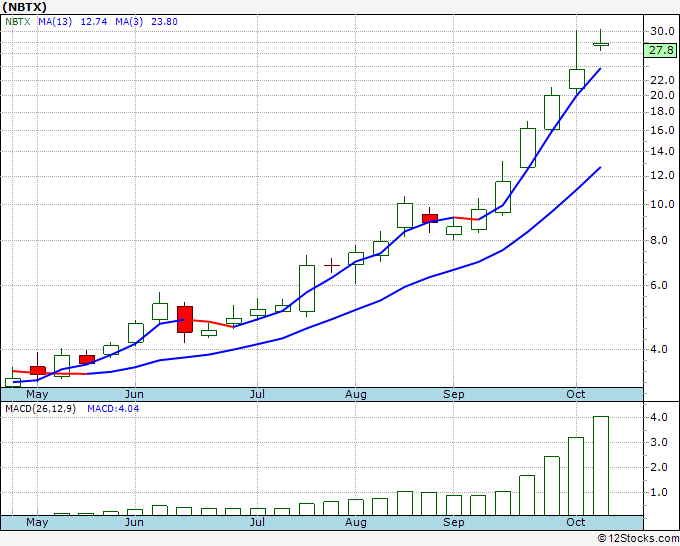Image resolution: width=680 pixels, height=546 pixels.
Task: Select the large red candlestick in mid-June
Action: click(x=185, y=319)
